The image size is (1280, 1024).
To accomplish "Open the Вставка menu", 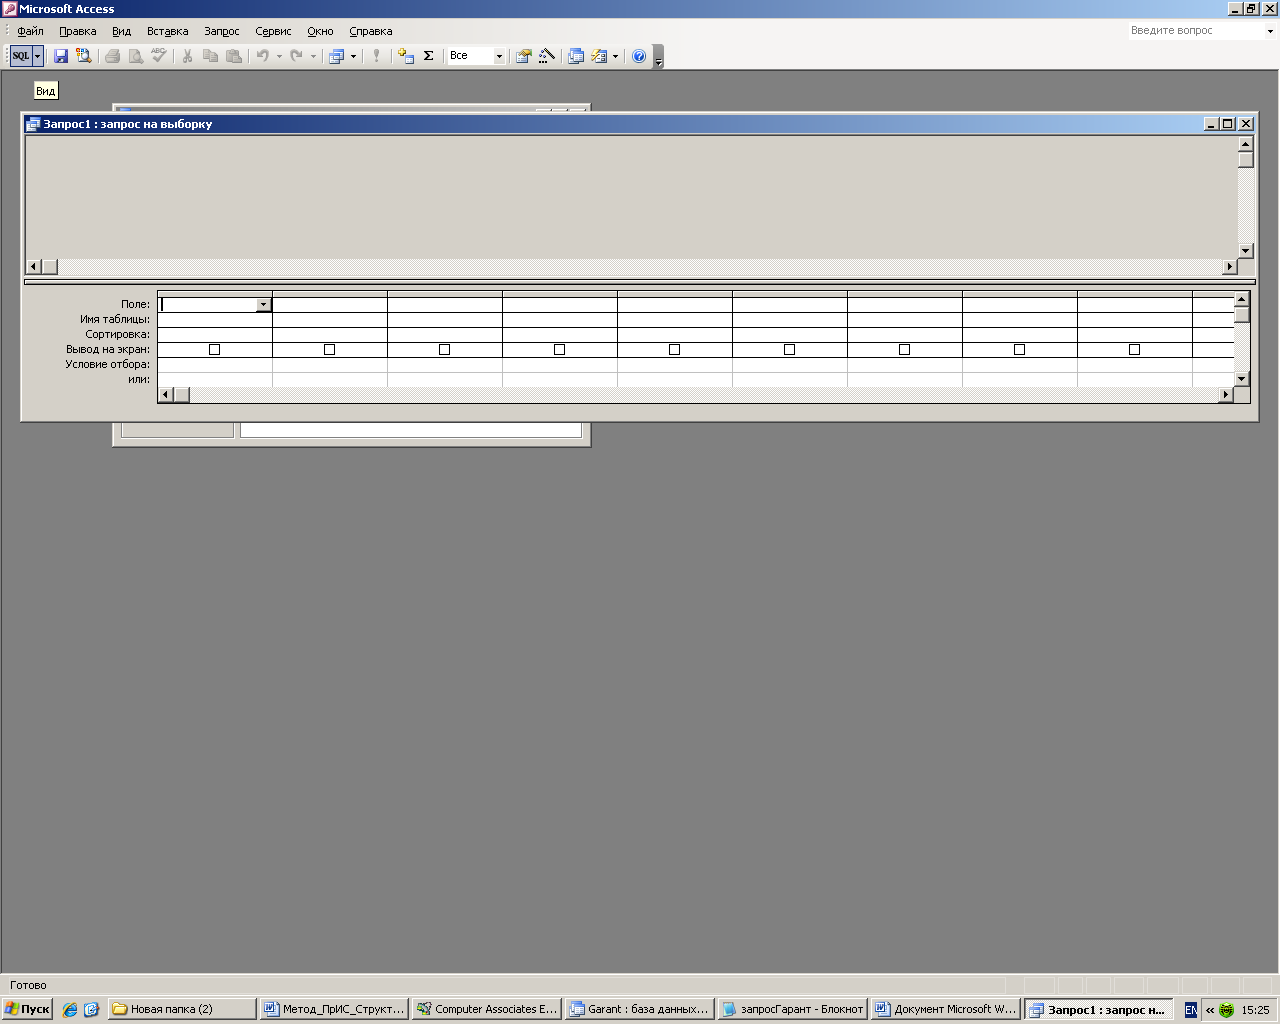I will tap(167, 31).
